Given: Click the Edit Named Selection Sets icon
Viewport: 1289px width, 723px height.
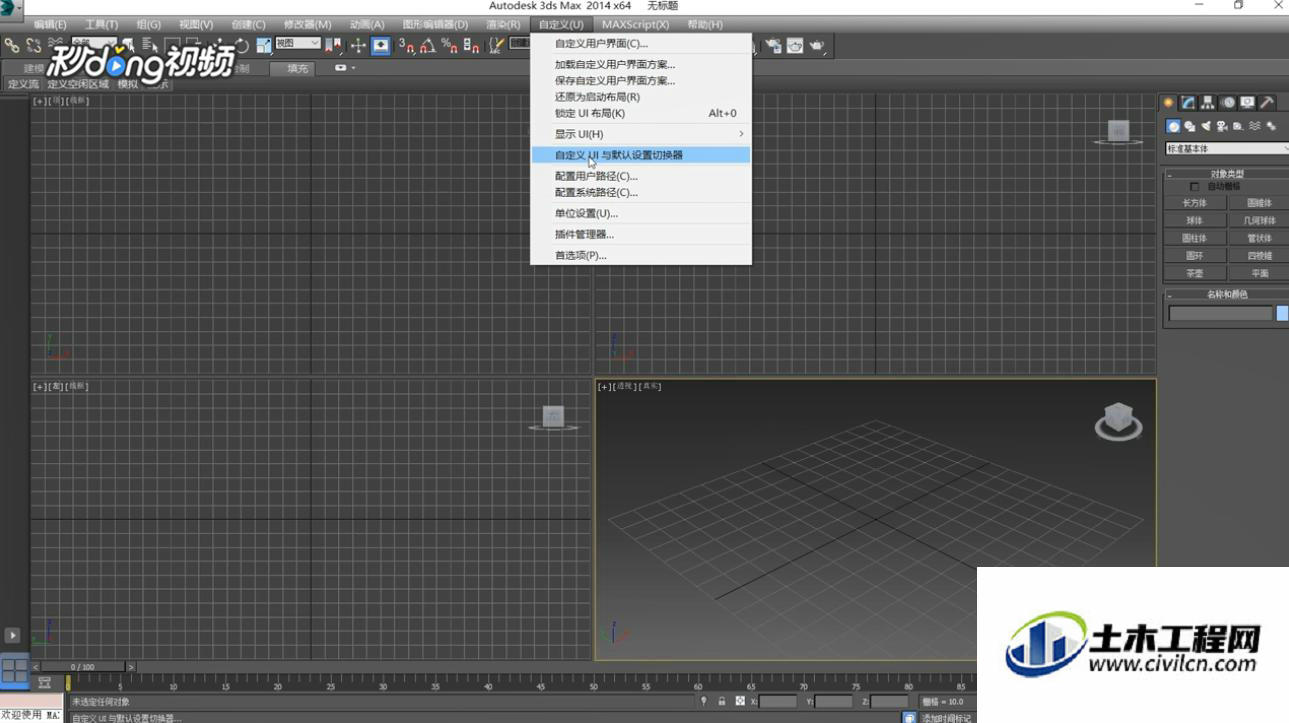Looking at the screenshot, I should tap(496, 46).
